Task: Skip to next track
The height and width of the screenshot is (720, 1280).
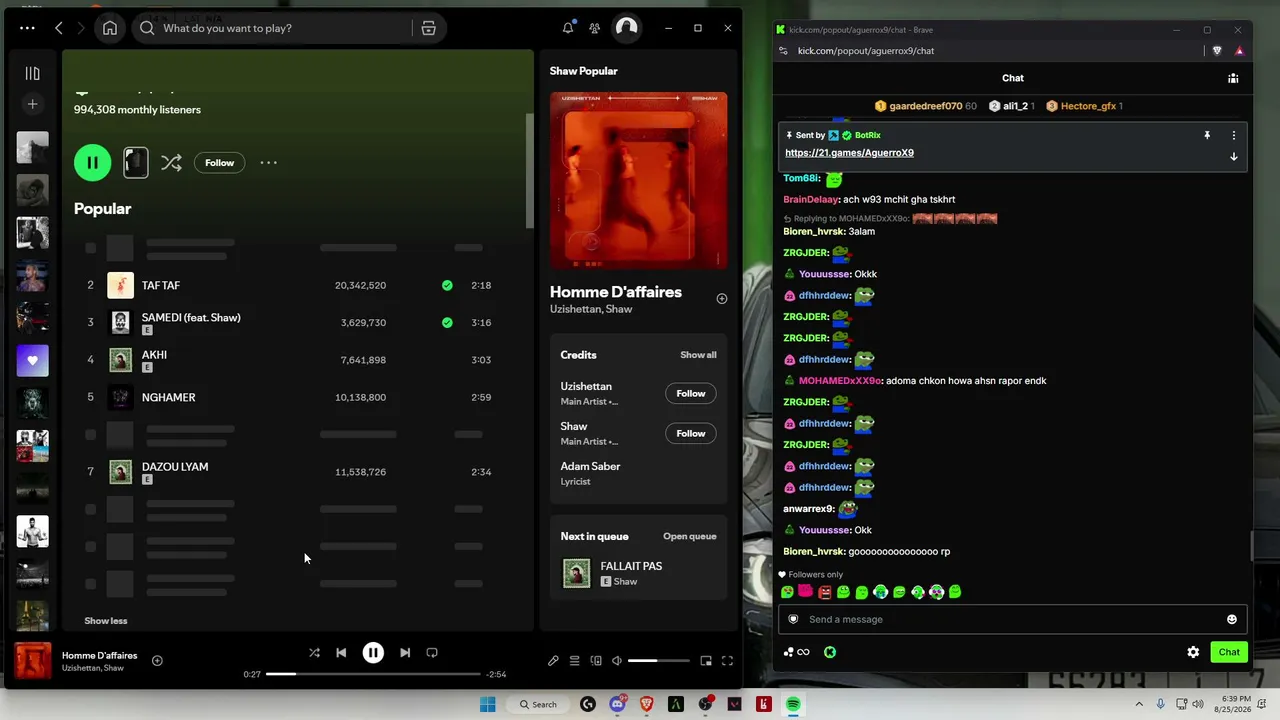Action: click(405, 653)
